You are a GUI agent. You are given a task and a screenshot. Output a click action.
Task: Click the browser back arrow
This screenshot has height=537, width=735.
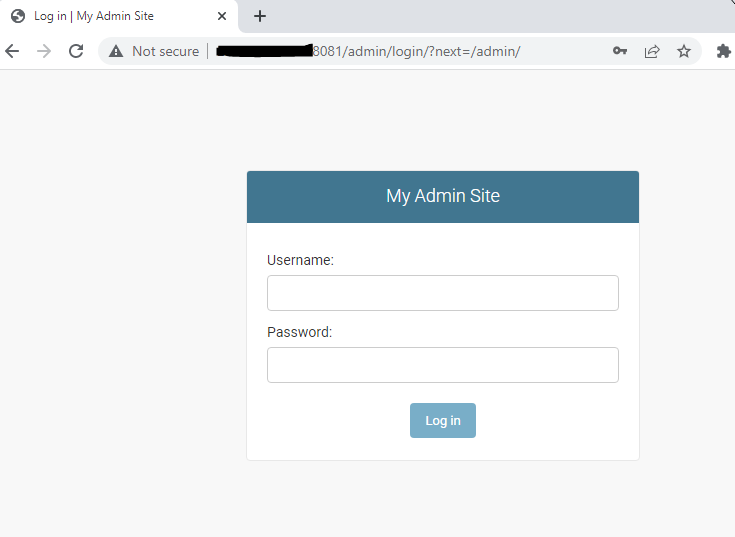click(12, 51)
